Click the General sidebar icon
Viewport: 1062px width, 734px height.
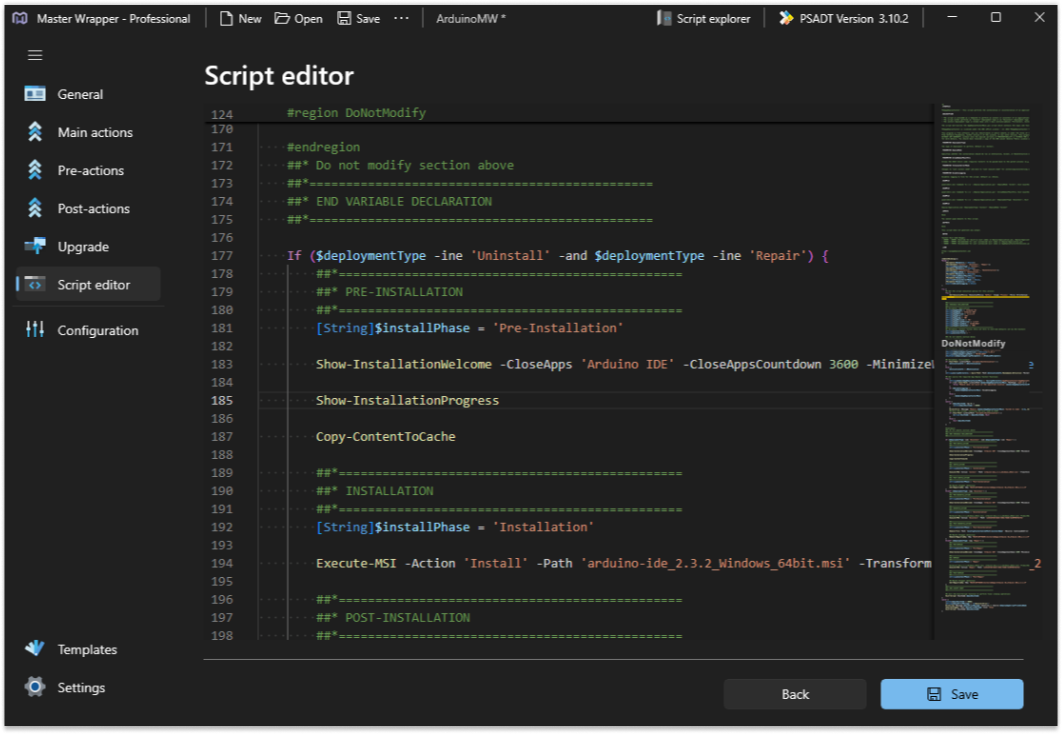pos(35,93)
